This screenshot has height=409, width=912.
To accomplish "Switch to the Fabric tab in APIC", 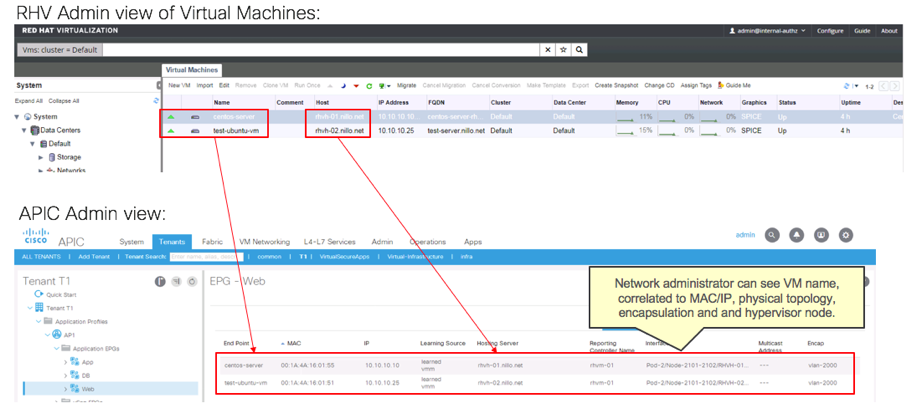I will point(212,242).
